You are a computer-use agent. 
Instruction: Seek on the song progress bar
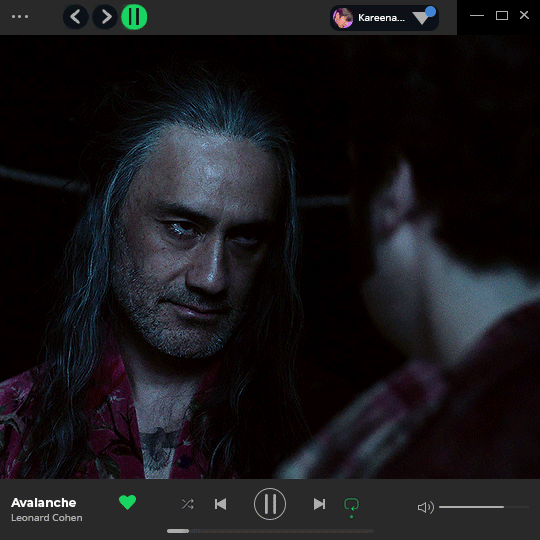[270, 531]
